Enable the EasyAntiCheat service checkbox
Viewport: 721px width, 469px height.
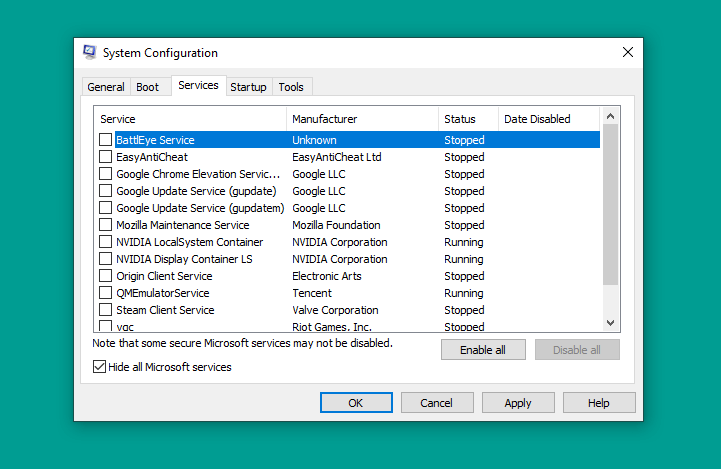pyautogui.click(x=105, y=156)
